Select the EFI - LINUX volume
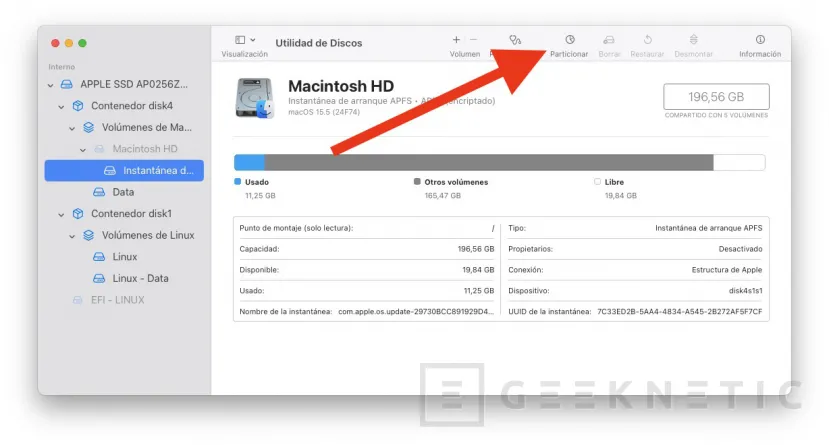Image resolution: width=829 pixels, height=445 pixels. pos(124,300)
